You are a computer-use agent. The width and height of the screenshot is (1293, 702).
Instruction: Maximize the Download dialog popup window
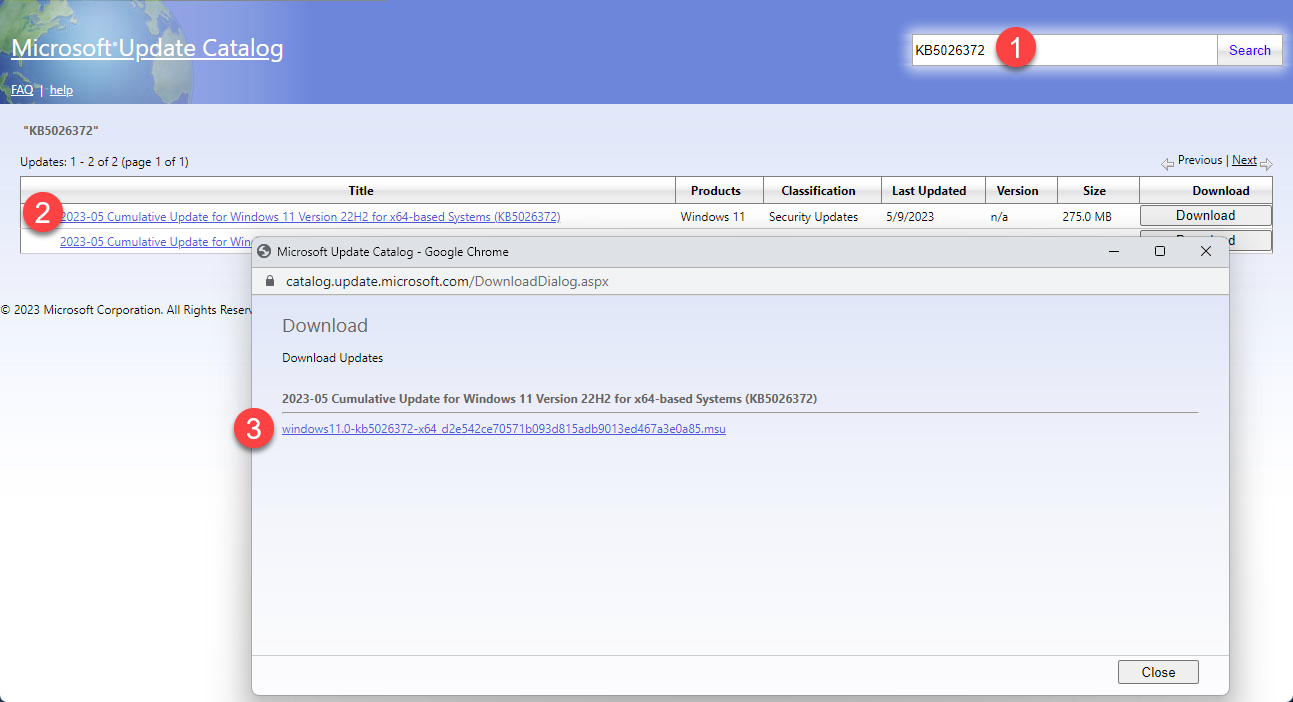pos(1159,252)
